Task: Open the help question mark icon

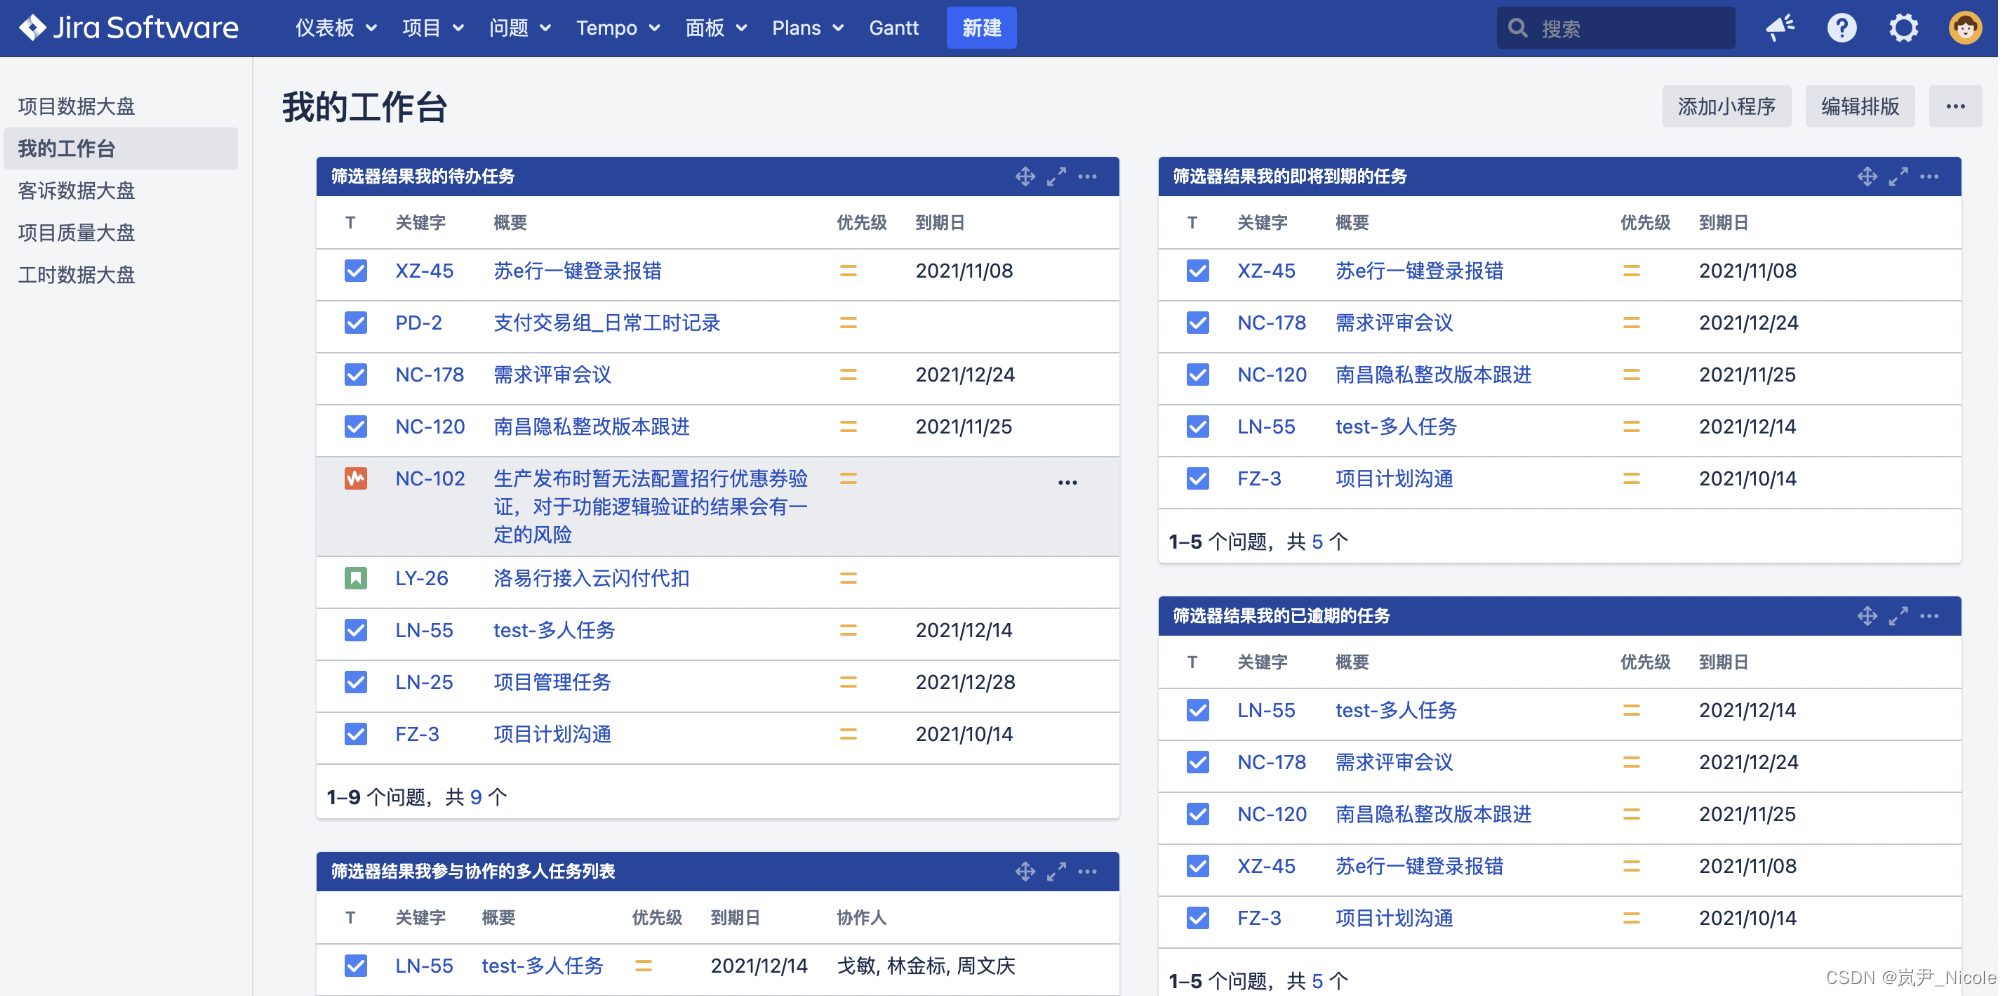Action: pos(1842,28)
